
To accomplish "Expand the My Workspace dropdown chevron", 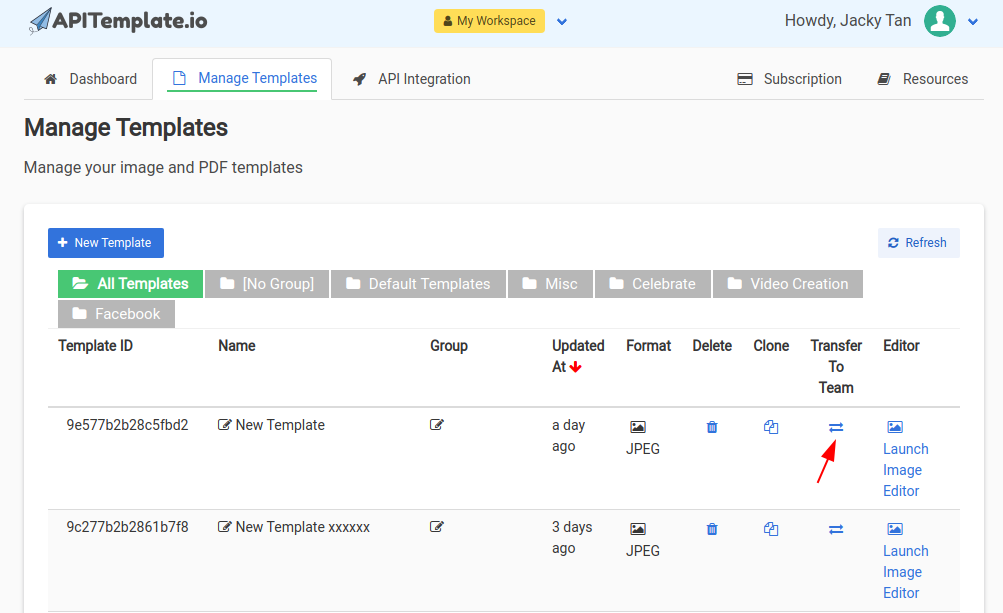I will coord(562,21).
